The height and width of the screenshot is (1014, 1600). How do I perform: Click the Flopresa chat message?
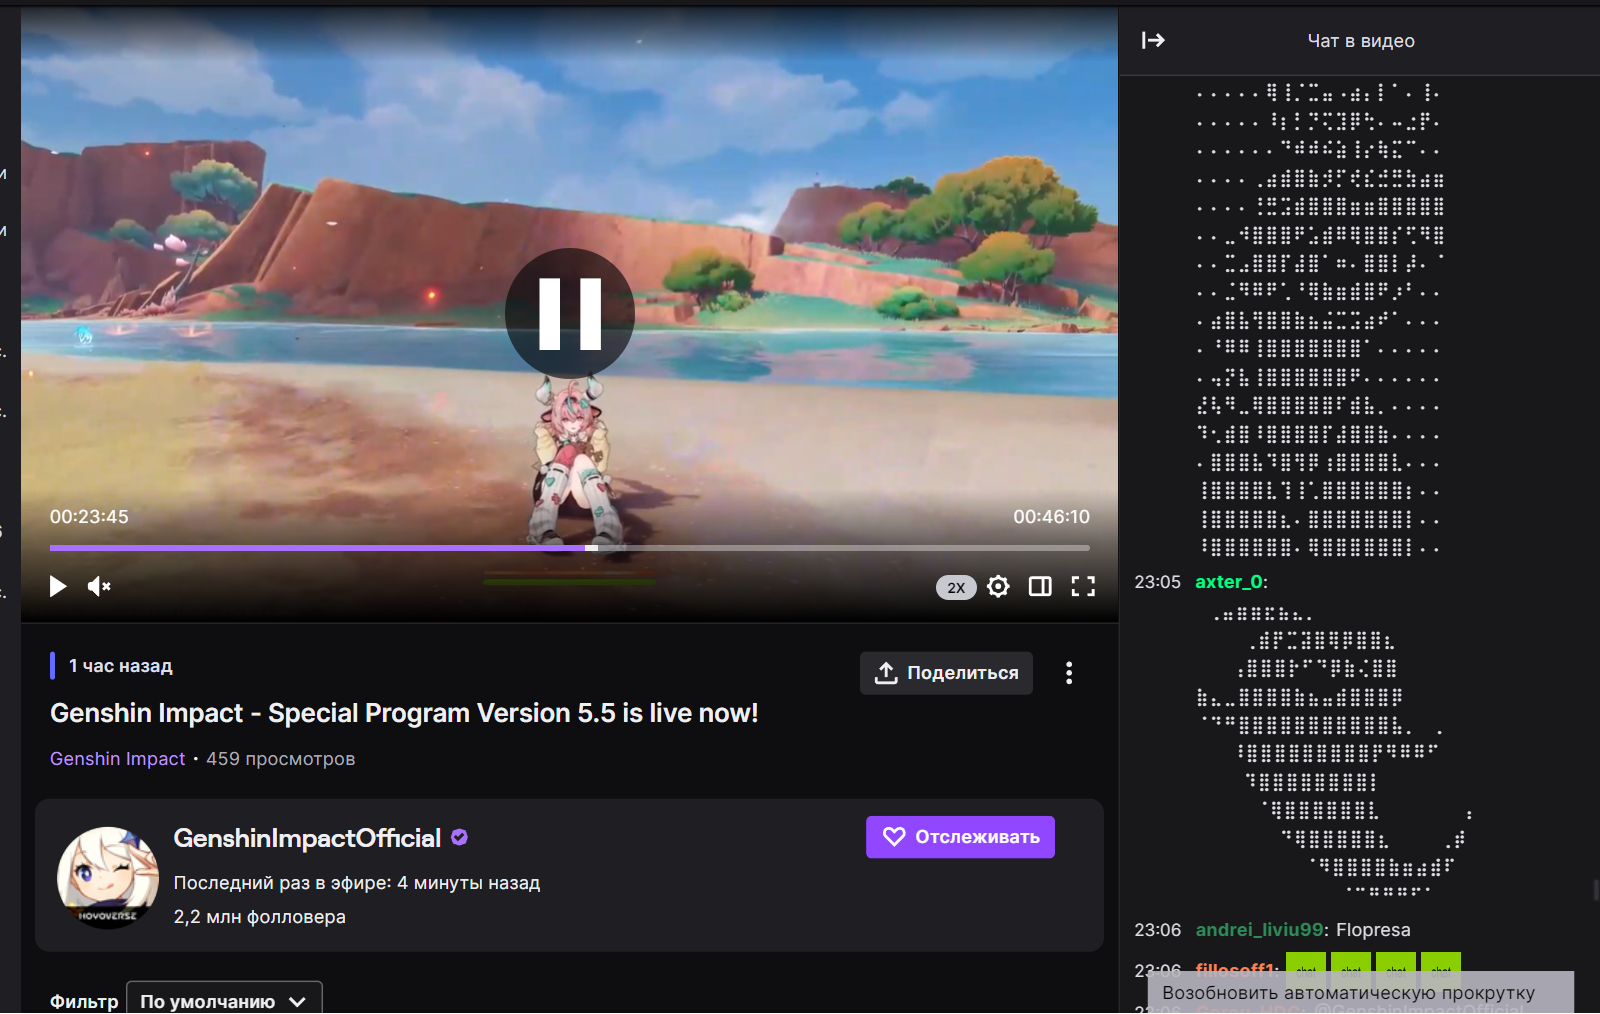pos(1373,930)
